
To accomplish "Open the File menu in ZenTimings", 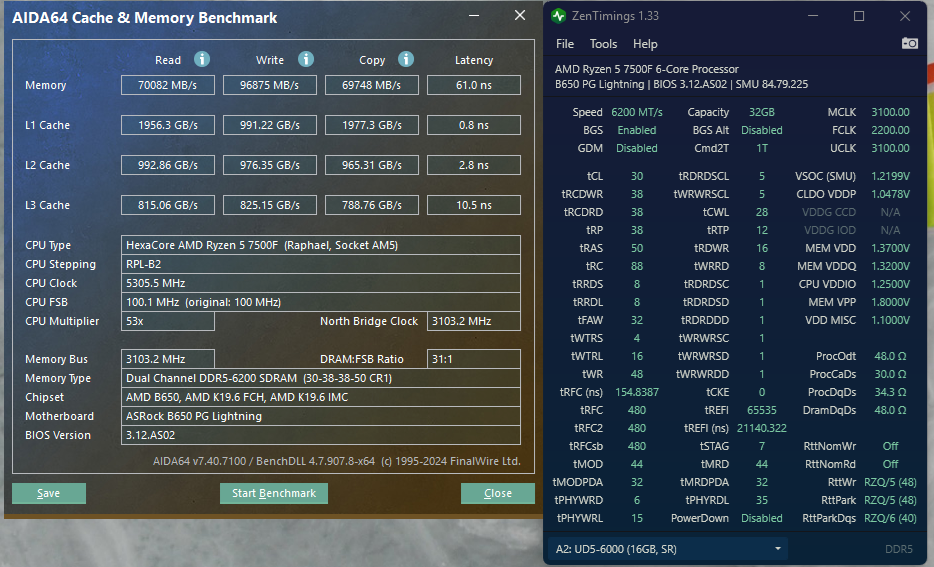I will [x=565, y=44].
